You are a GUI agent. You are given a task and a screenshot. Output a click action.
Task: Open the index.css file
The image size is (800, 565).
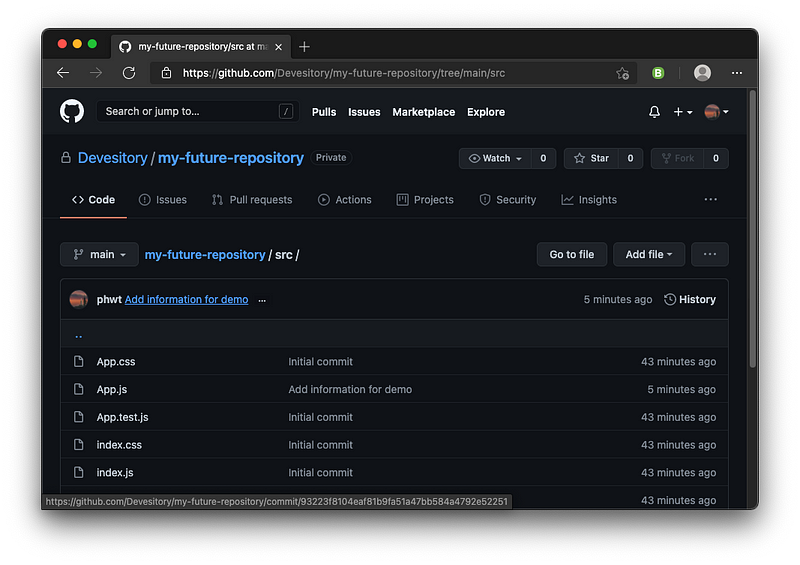click(119, 445)
